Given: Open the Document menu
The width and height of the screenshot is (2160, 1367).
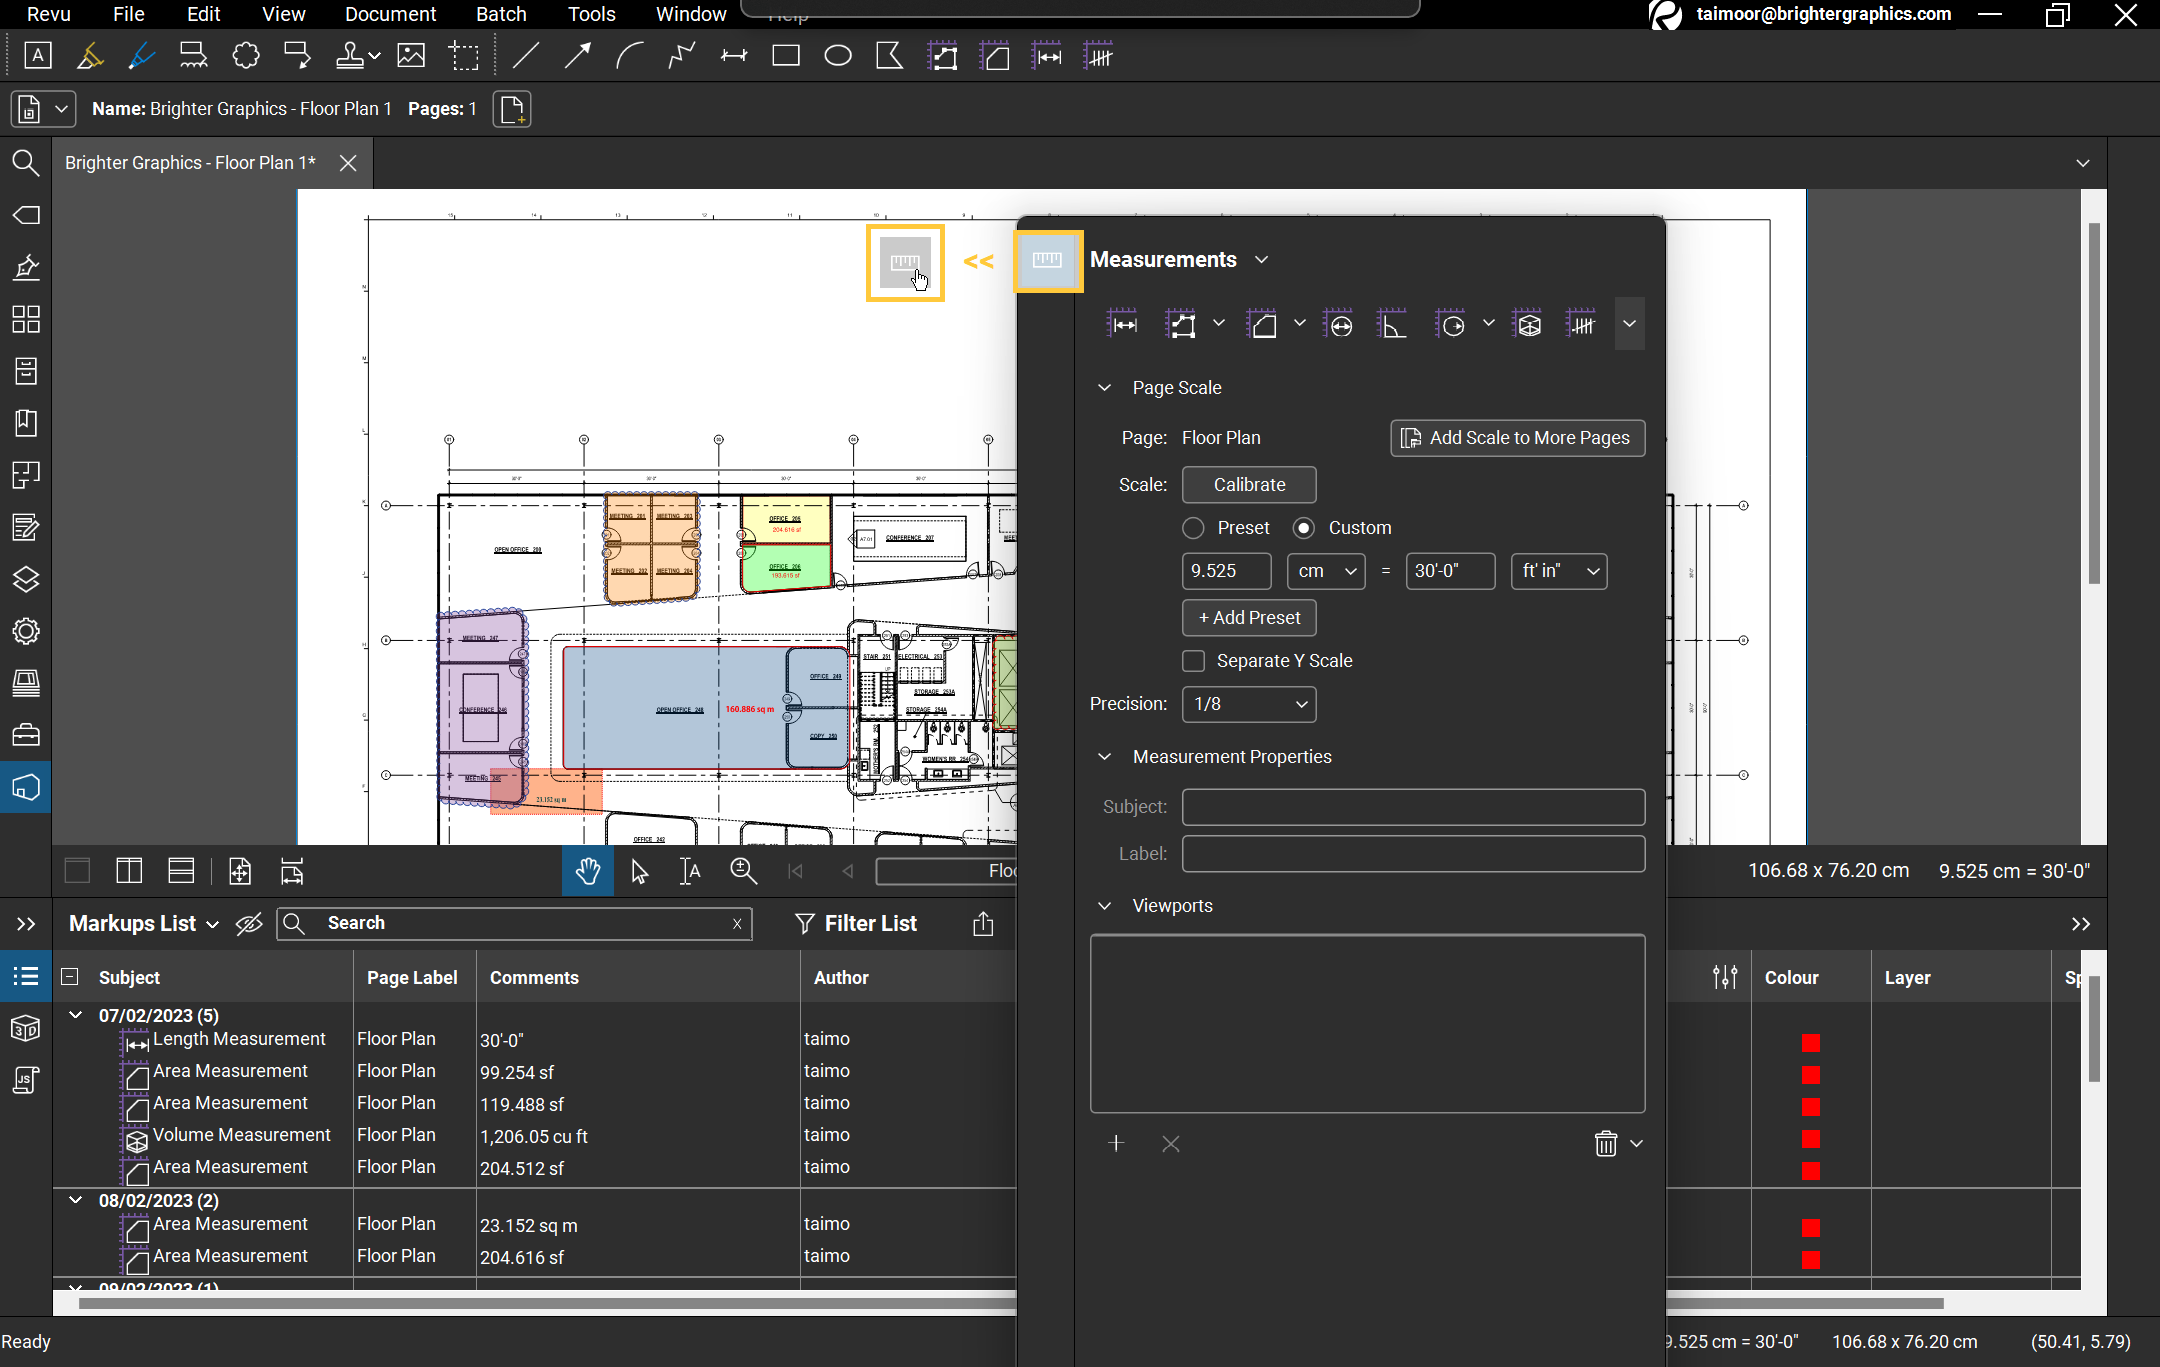Looking at the screenshot, I should point(390,14).
